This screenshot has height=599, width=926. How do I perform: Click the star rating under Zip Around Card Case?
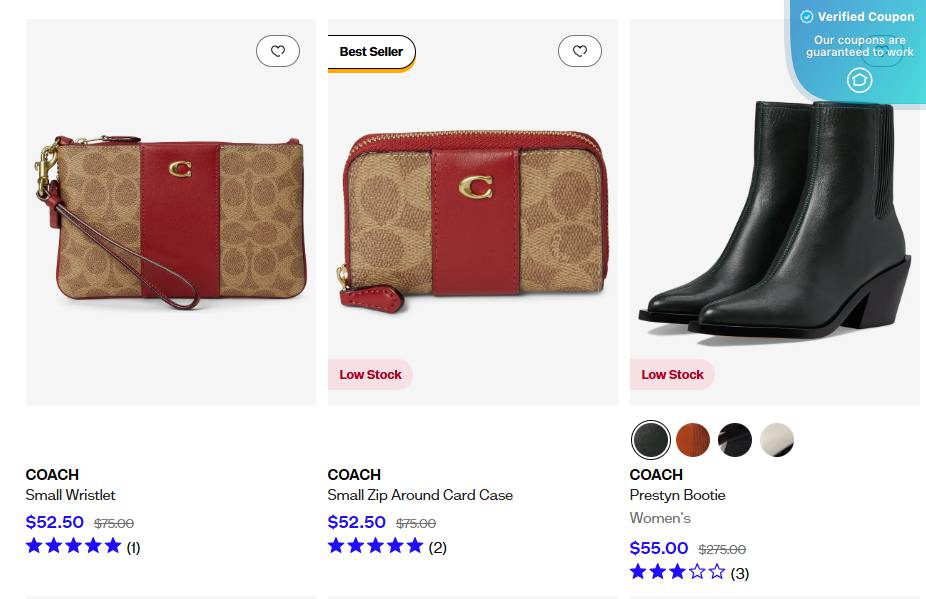pos(376,546)
